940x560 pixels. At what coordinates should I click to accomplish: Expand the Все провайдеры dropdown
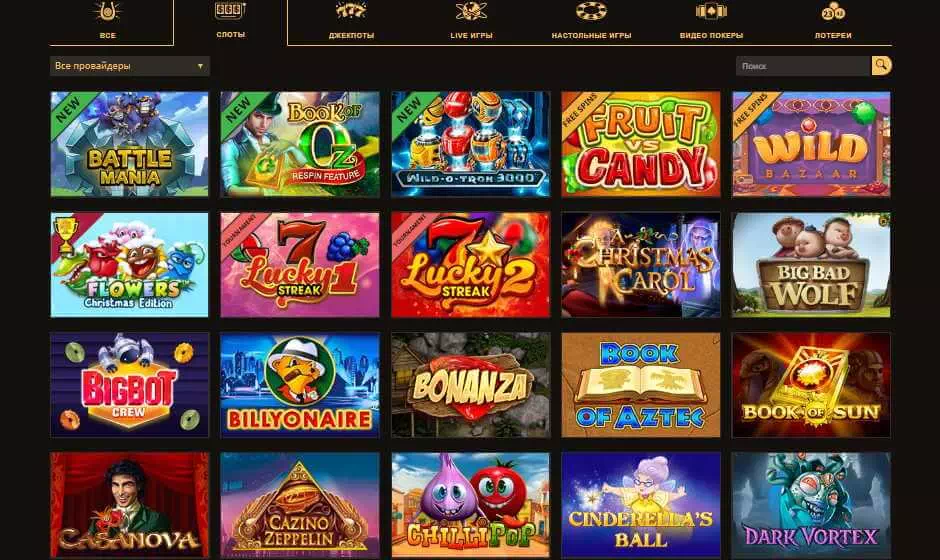coord(129,66)
